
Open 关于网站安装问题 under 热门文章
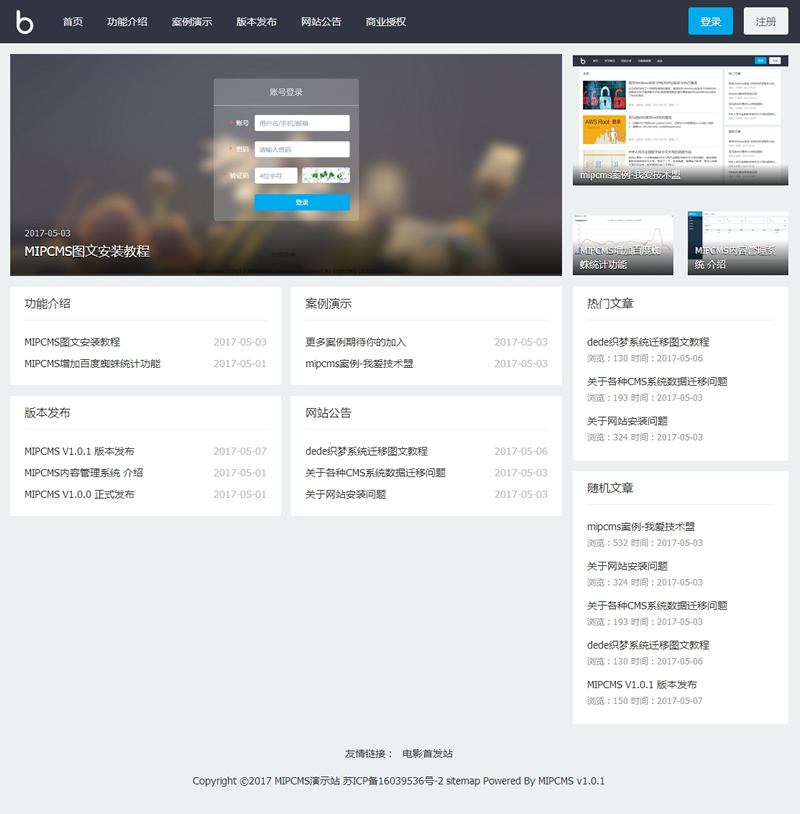coord(627,421)
